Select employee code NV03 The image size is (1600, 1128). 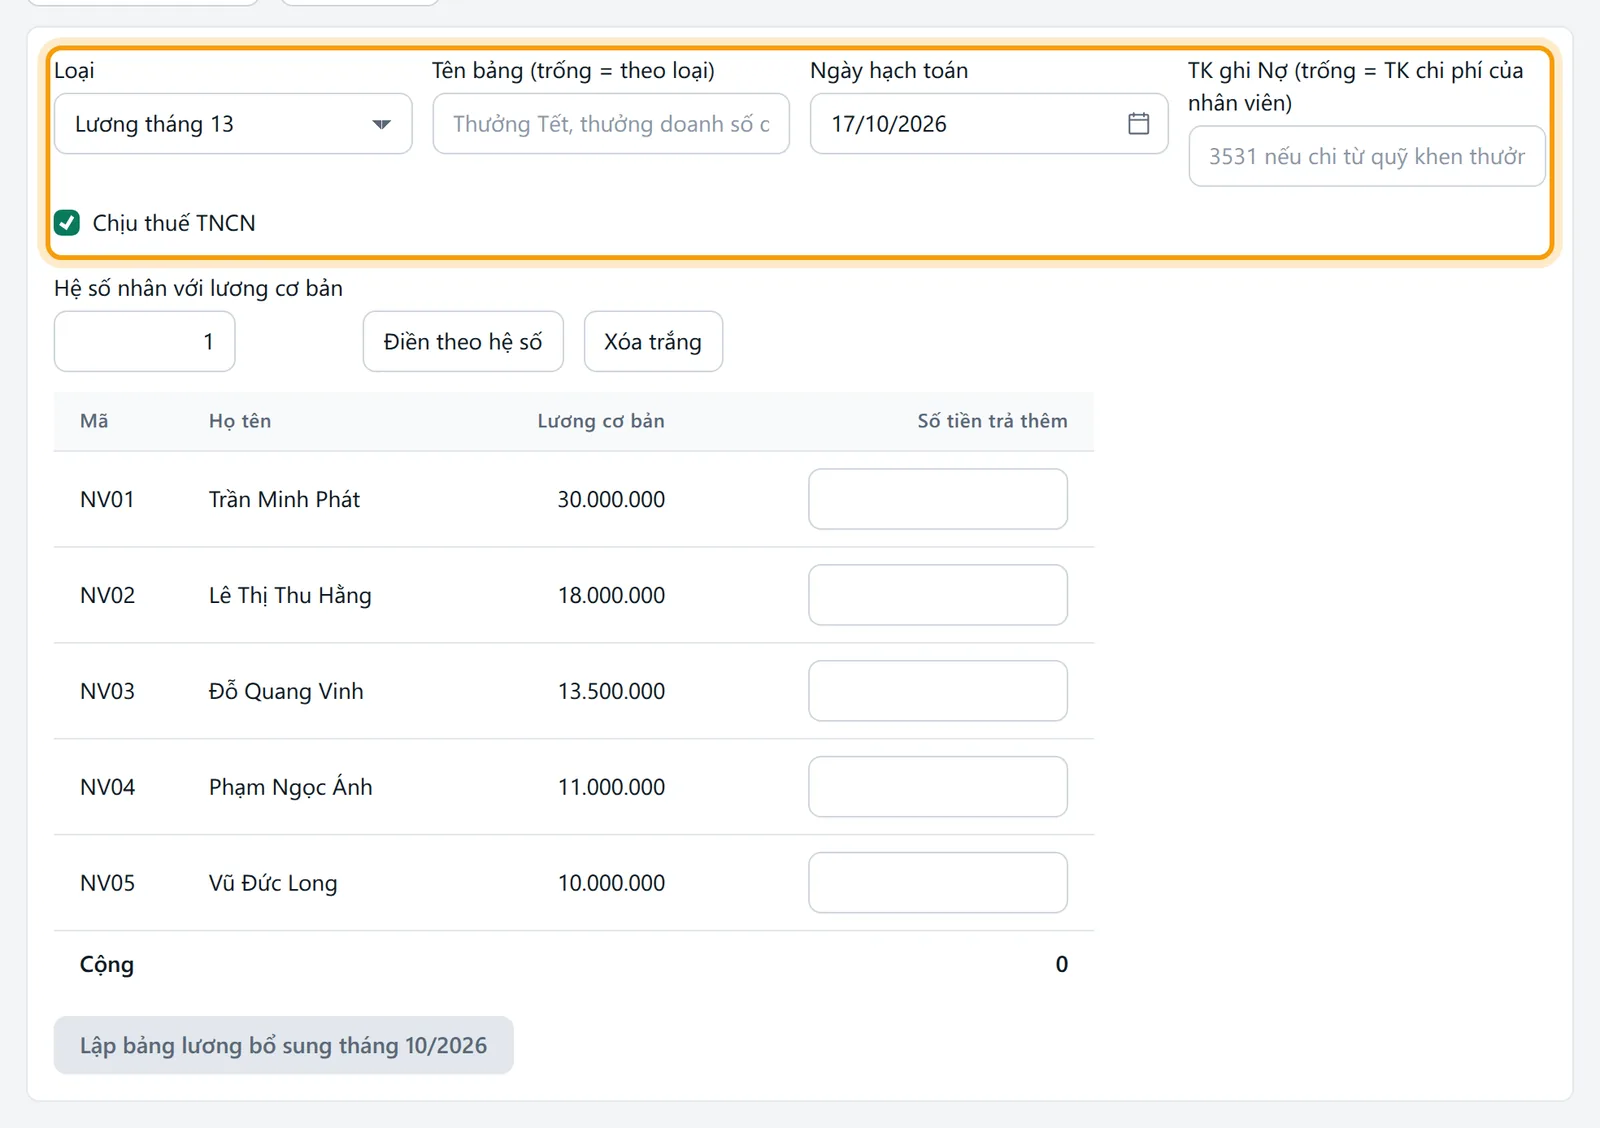(x=107, y=691)
